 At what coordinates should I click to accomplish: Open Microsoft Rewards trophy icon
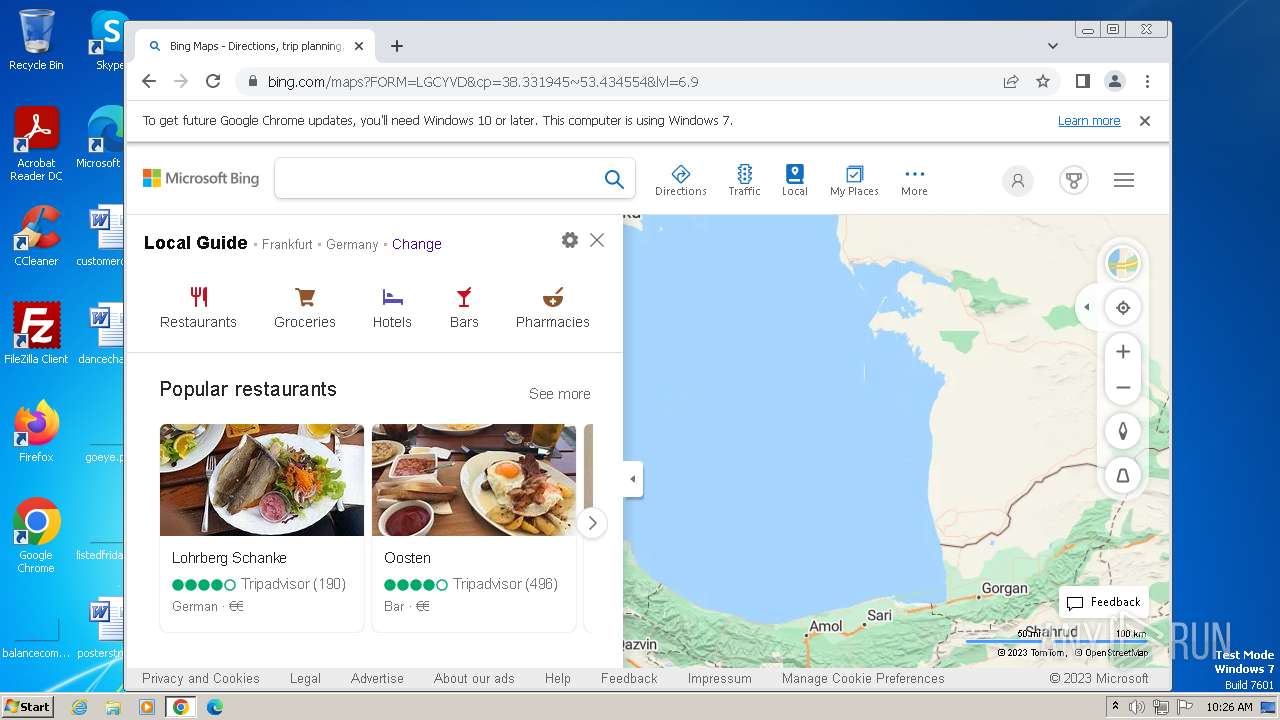pos(1074,180)
